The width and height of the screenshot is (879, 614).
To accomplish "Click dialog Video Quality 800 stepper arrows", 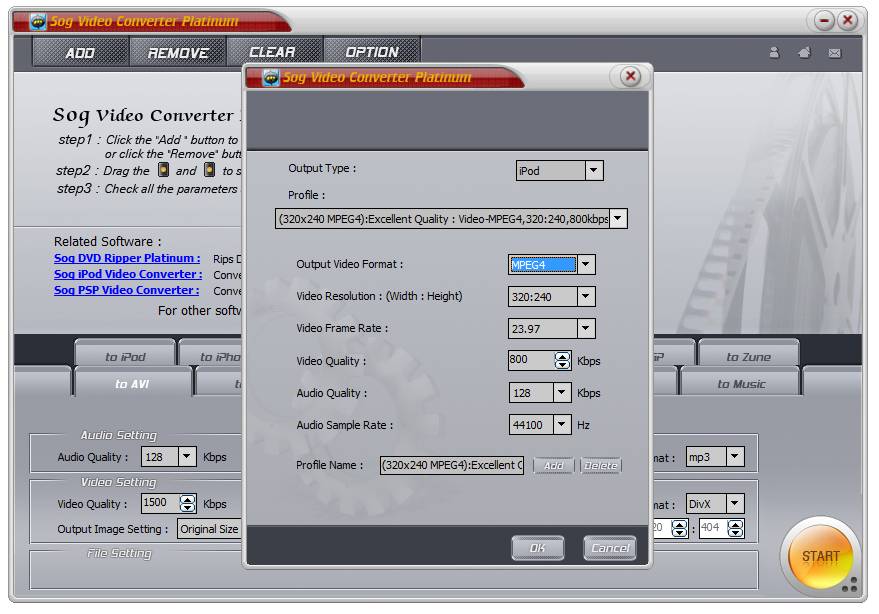I will click(x=562, y=360).
